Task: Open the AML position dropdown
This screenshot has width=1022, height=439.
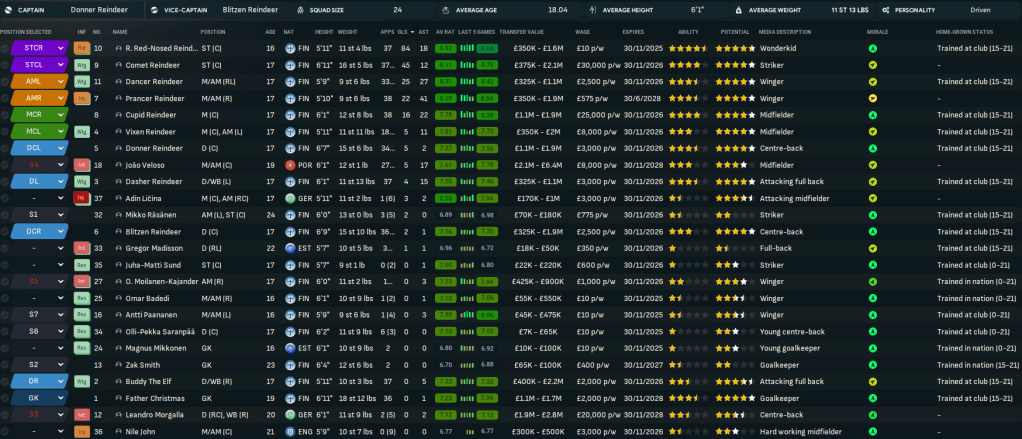Action: pos(61,81)
